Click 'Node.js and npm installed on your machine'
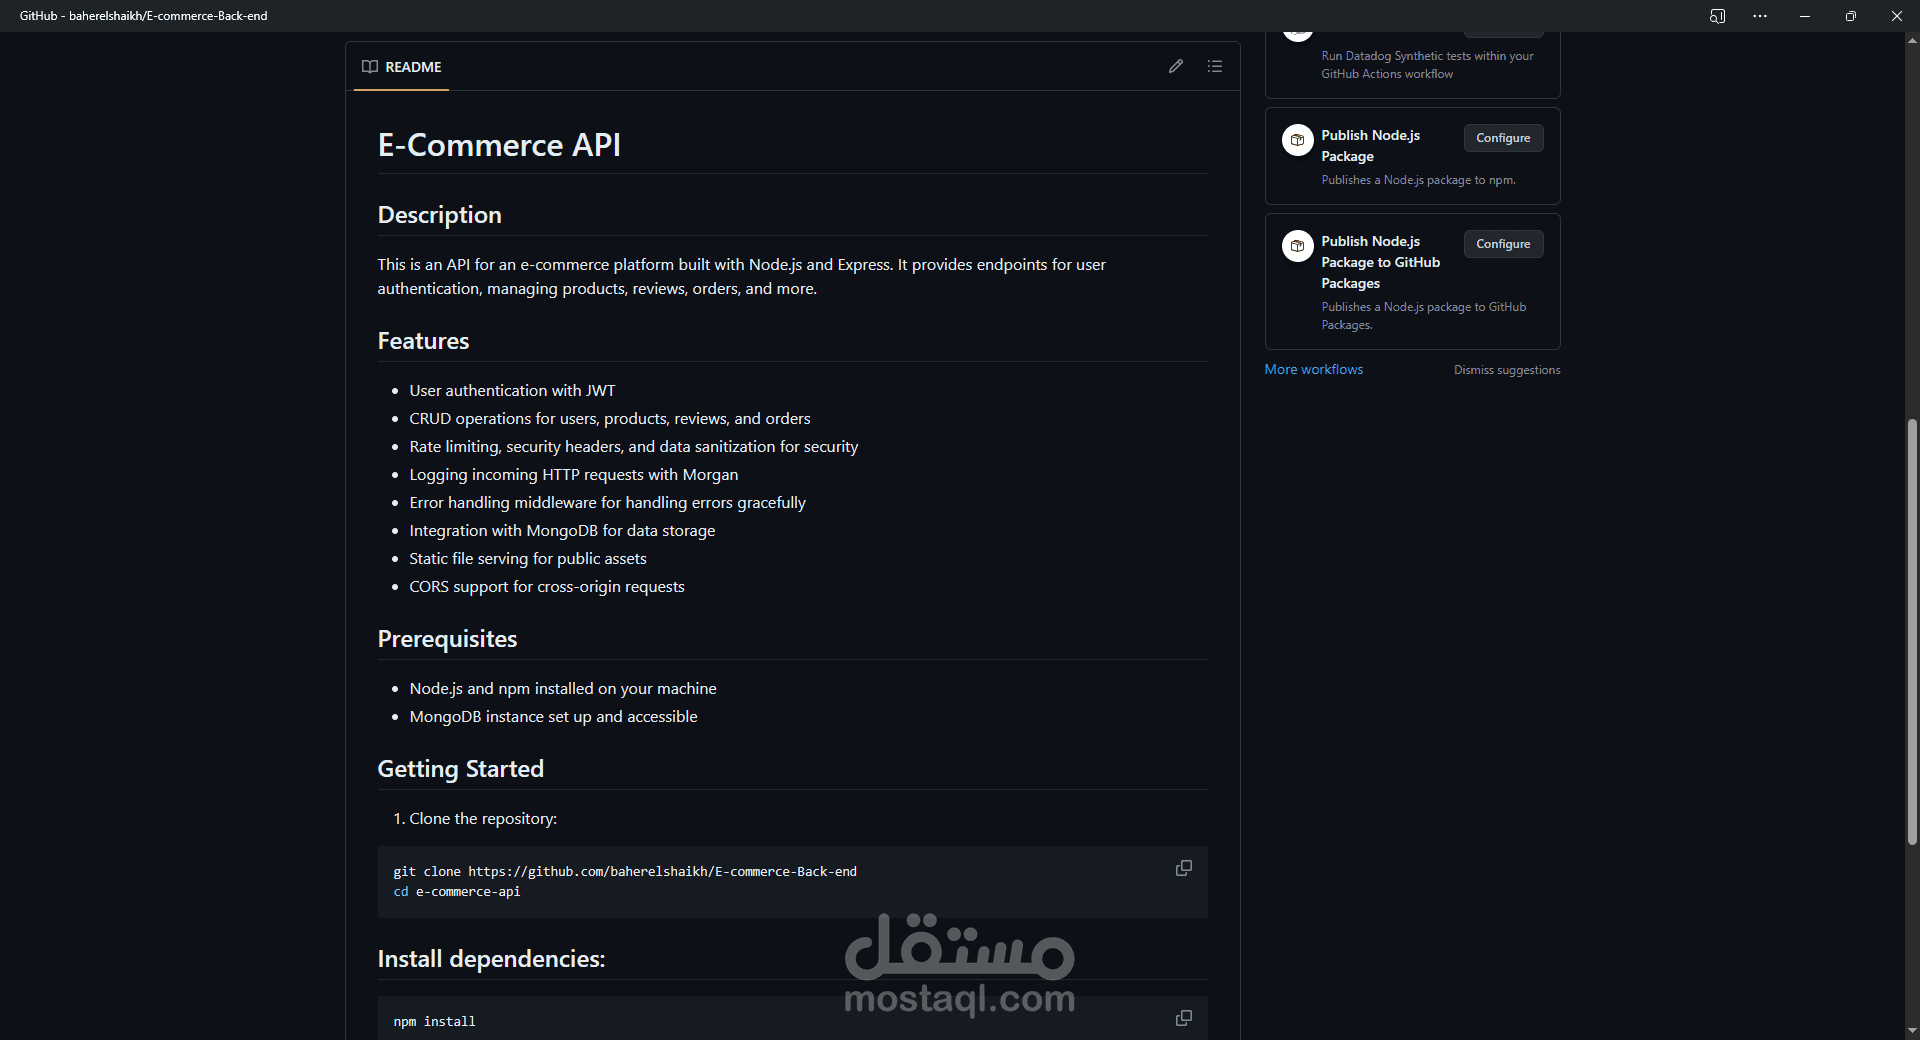Viewport: 1920px width, 1040px height. pos(563,689)
